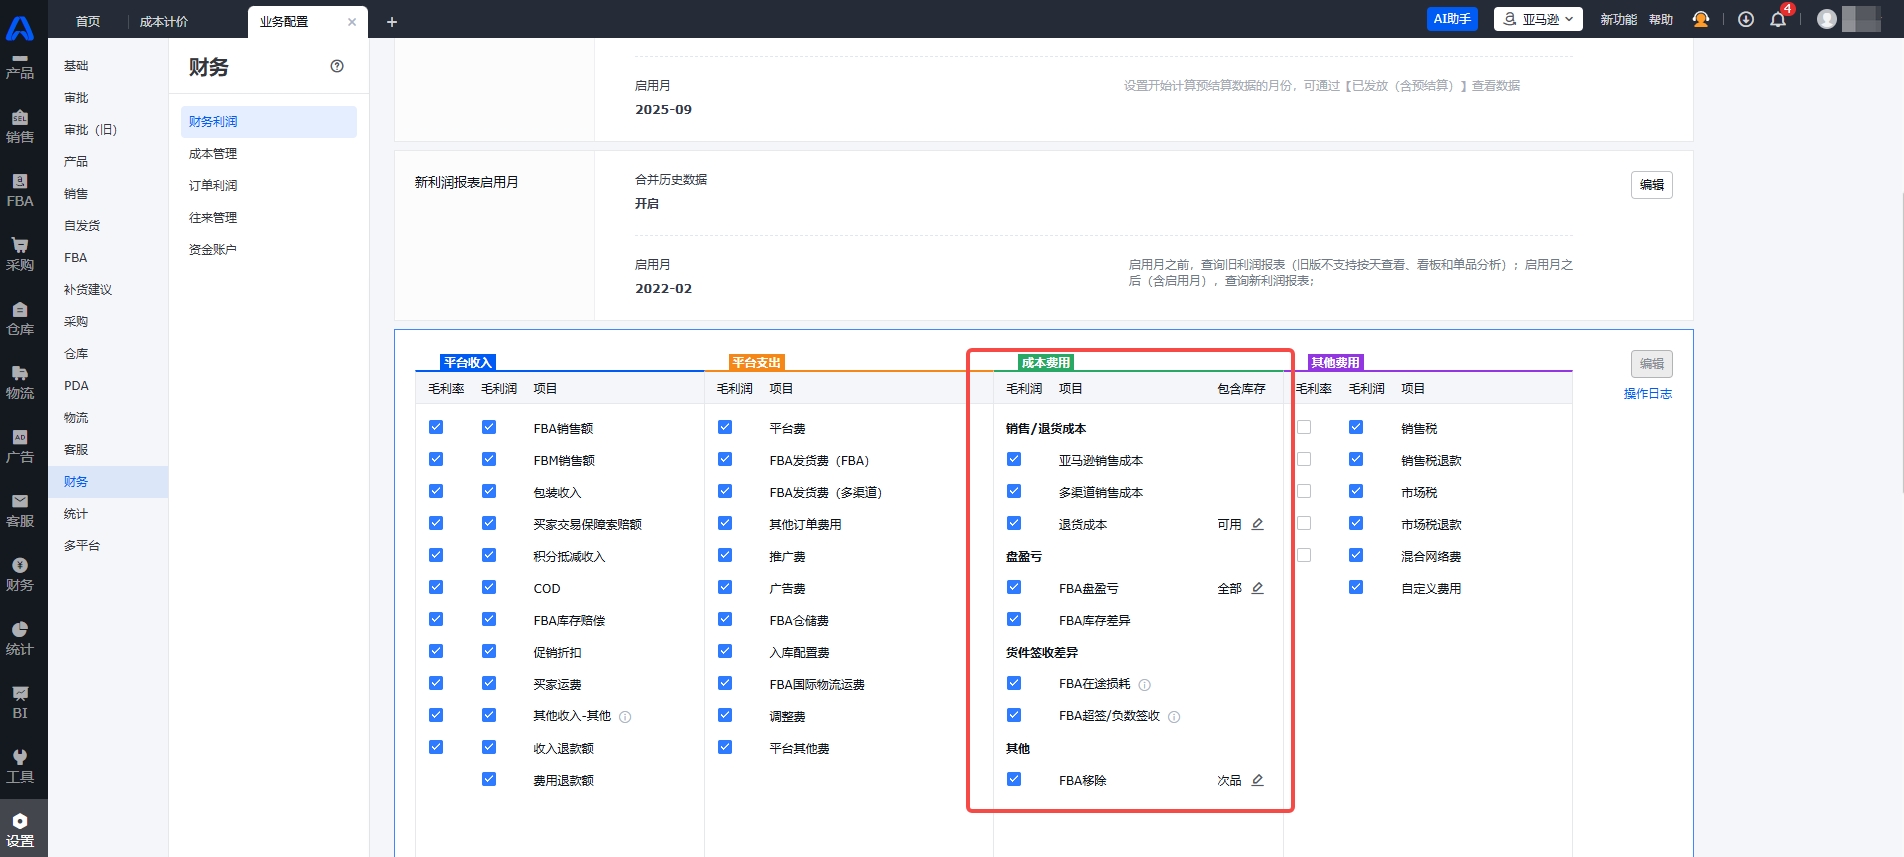Open the notification bell in the top bar
Screen dimensions: 1904x857
click(1778, 19)
